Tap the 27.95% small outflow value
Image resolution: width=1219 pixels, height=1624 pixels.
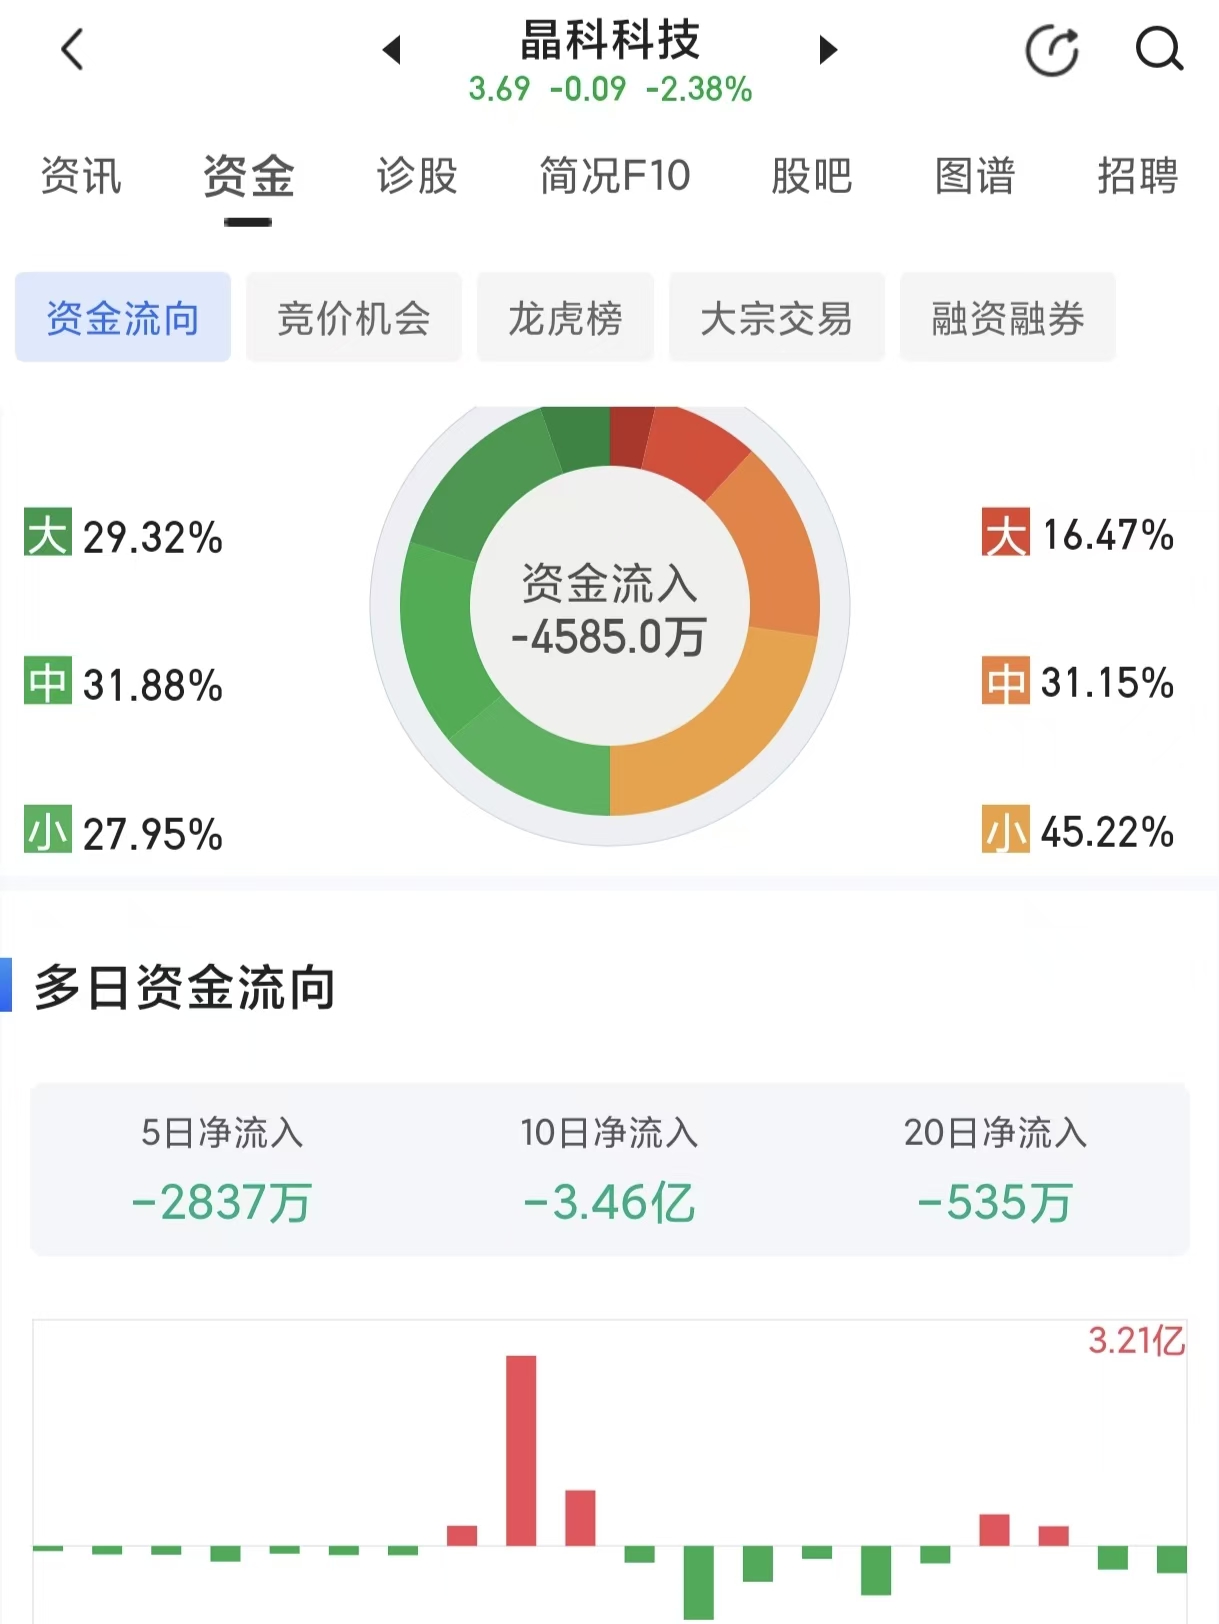(x=153, y=833)
